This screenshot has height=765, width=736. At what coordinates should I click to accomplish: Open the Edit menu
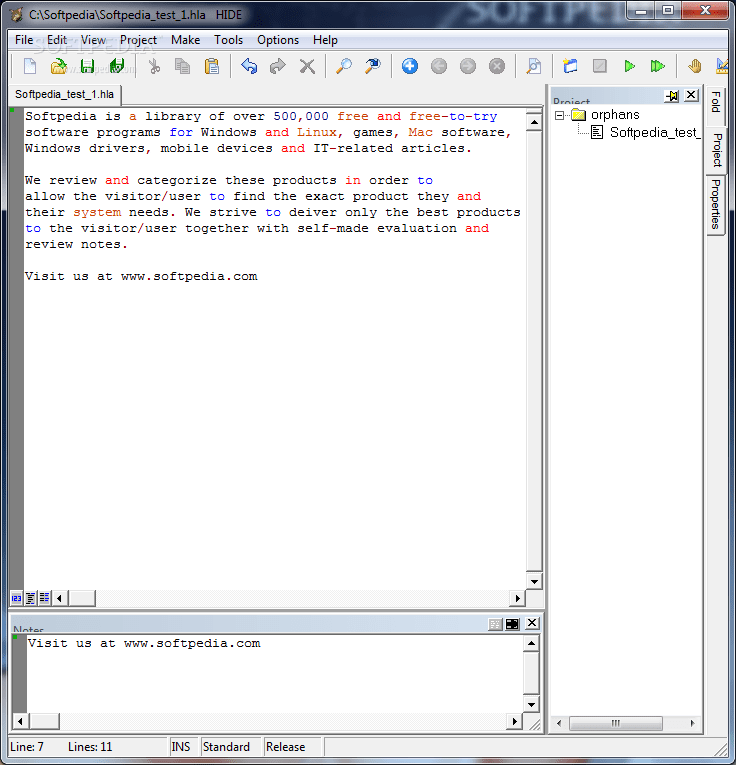tap(57, 40)
